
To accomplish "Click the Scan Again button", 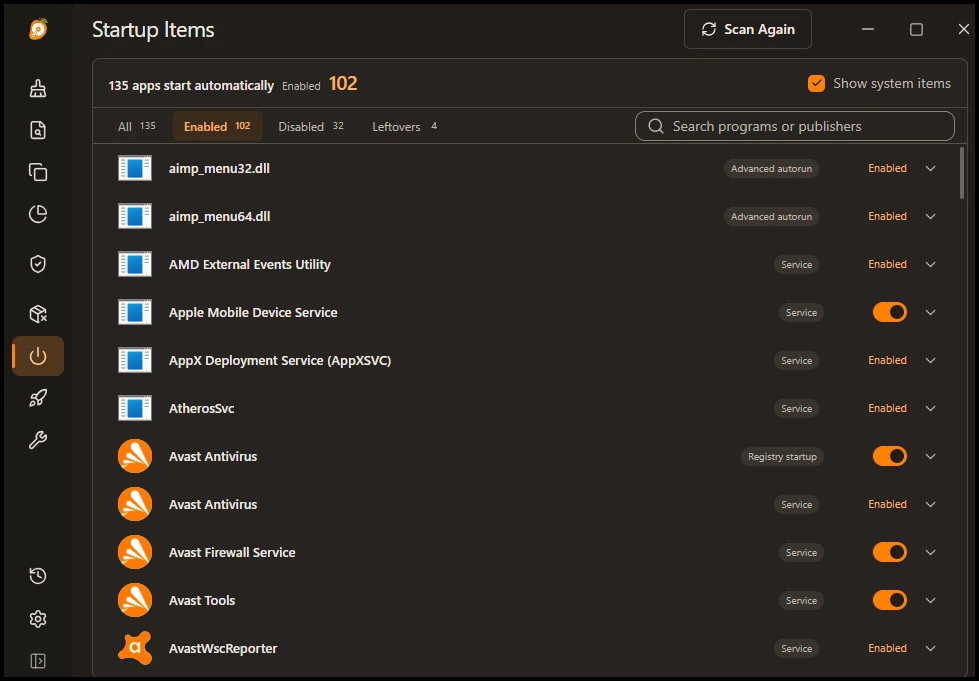I will click(747, 29).
